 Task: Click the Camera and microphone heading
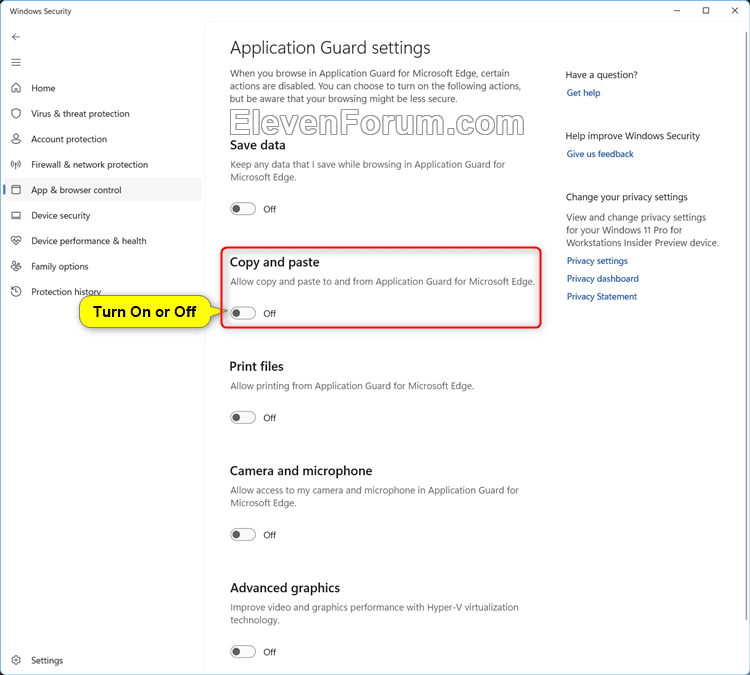(301, 471)
